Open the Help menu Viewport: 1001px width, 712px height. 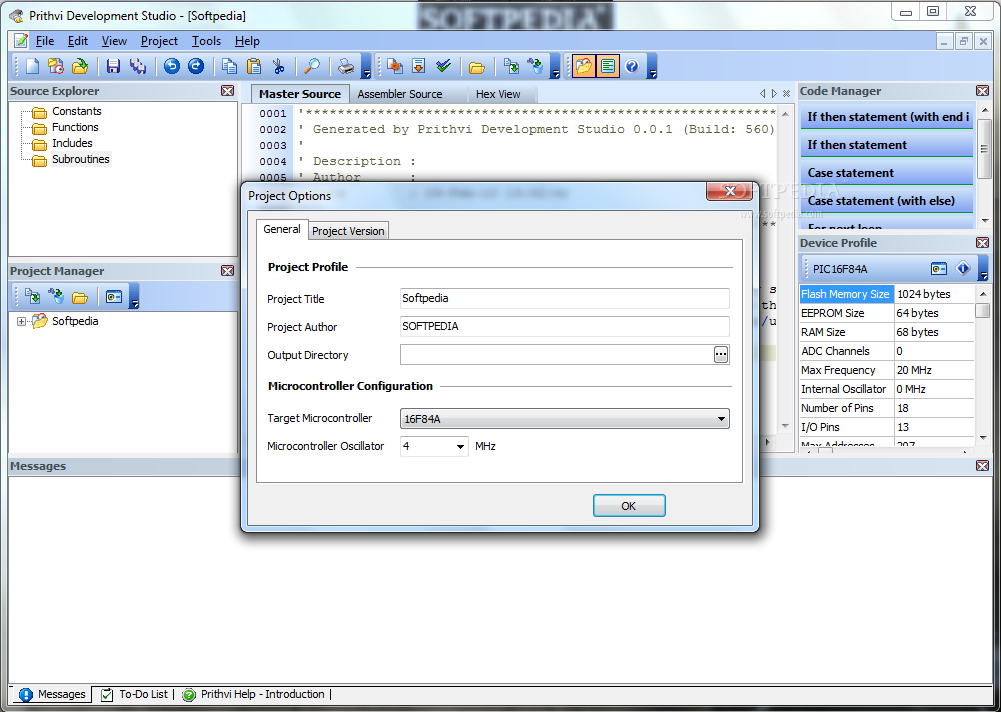[x=247, y=41]
